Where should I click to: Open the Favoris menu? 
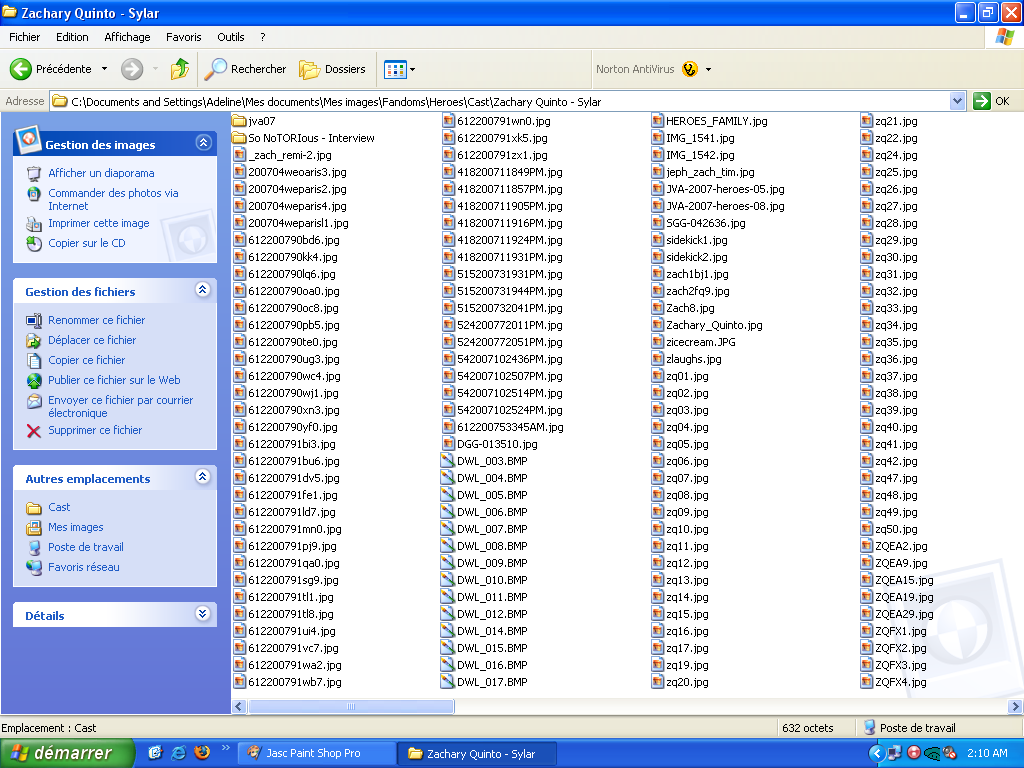point(184,37)
